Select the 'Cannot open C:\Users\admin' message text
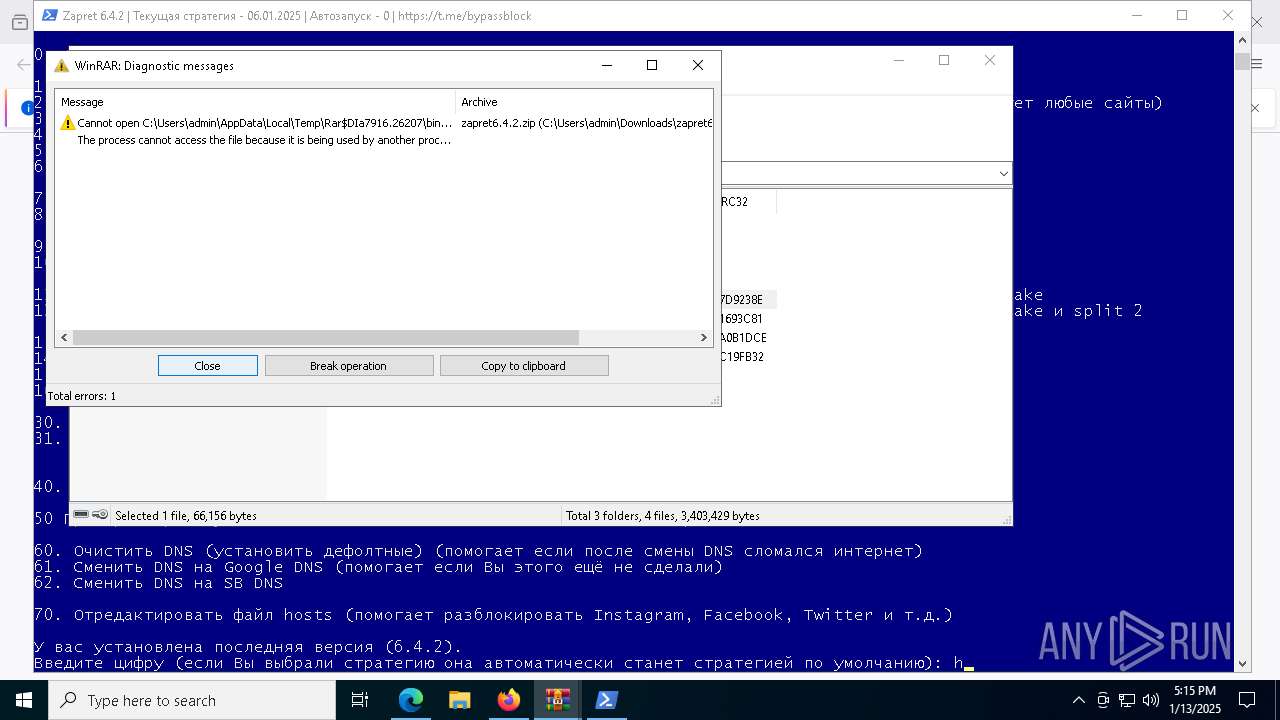Screen dimensions: 1280x720 265,123
